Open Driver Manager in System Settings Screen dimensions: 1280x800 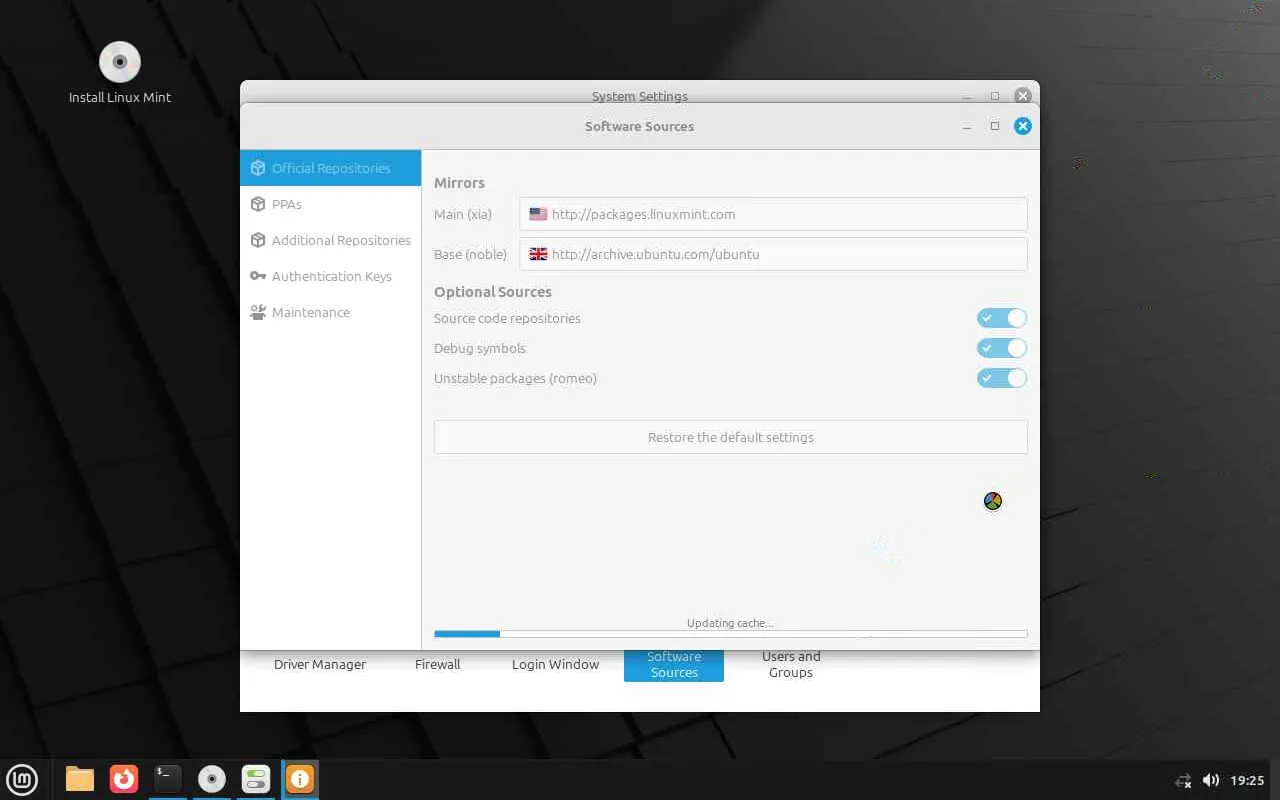pos(320,664)
